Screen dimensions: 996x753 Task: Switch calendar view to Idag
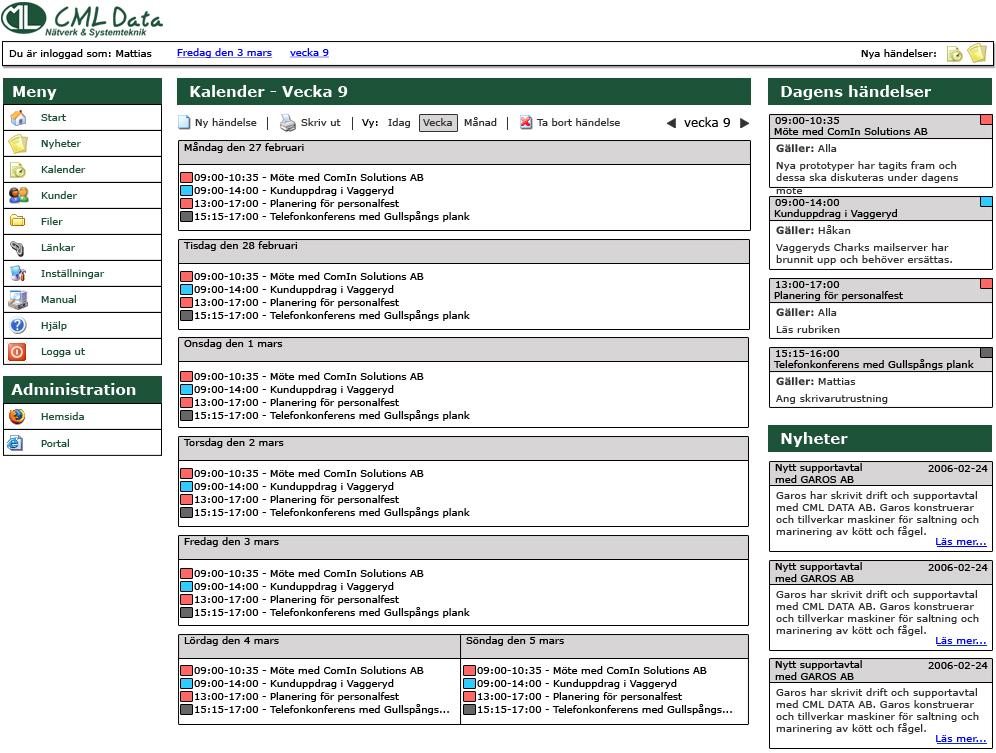click(399, 123)
